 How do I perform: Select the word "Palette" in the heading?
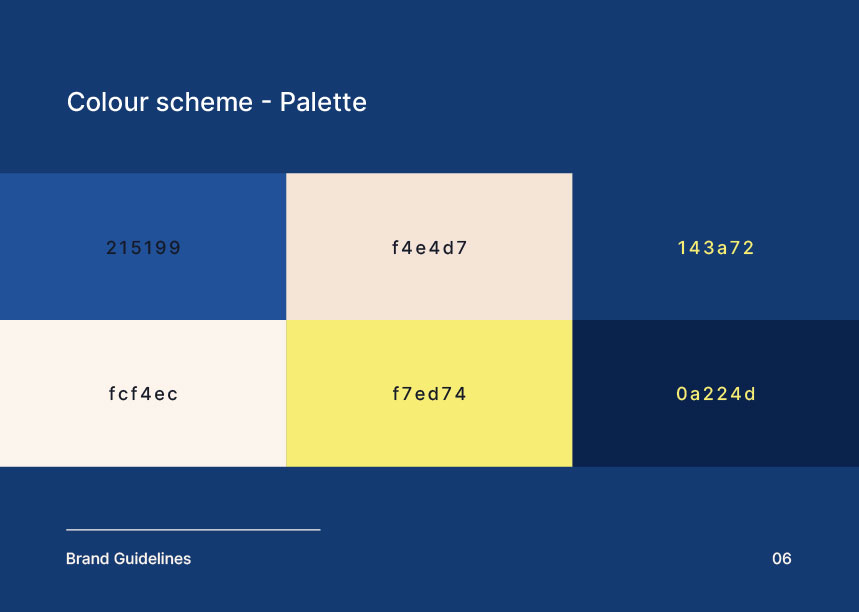coord(323,102)
